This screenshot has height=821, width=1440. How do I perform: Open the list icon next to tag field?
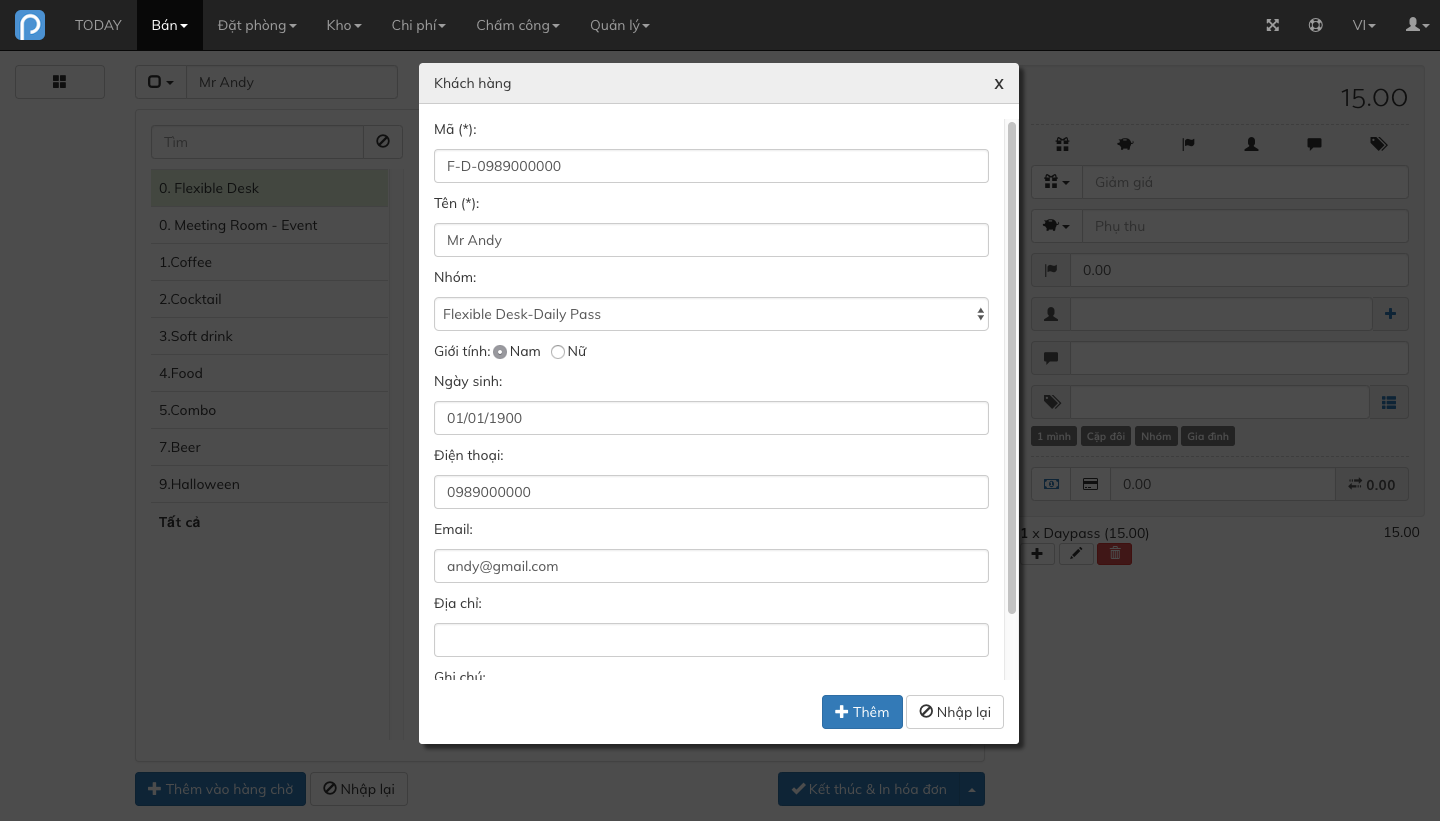[1389, 402]
